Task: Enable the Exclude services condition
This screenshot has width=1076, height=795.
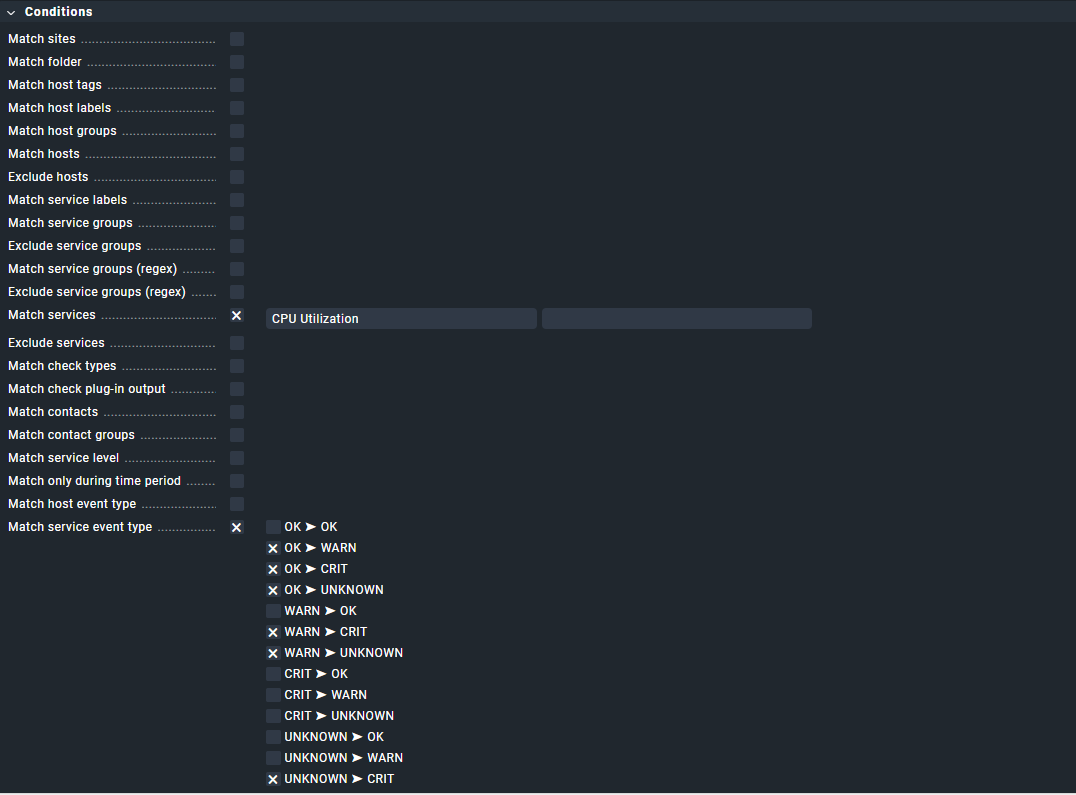Action: [x=237, y=343]
